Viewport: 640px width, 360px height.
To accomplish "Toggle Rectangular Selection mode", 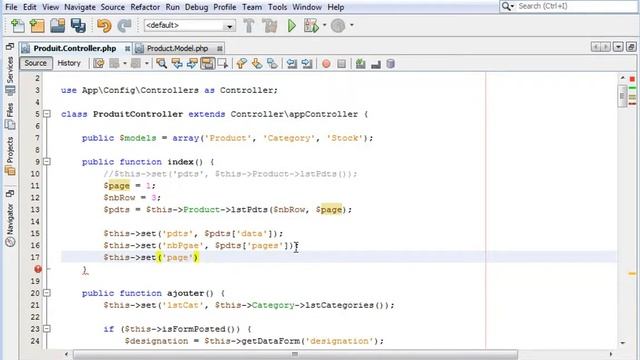I will tap(223, 63).
